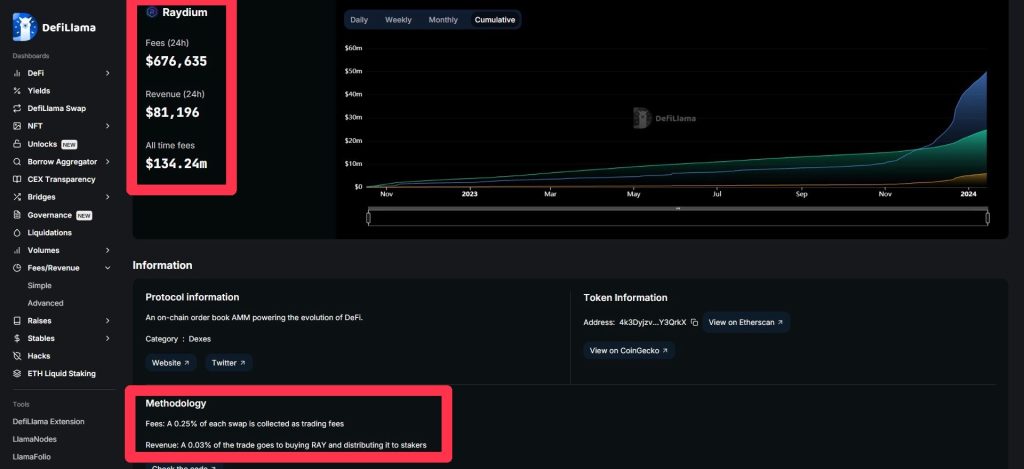Expand the Borrow Aggregator submenu
The width and height of the screenshot is (1024, 469).
tap(107, 162)
